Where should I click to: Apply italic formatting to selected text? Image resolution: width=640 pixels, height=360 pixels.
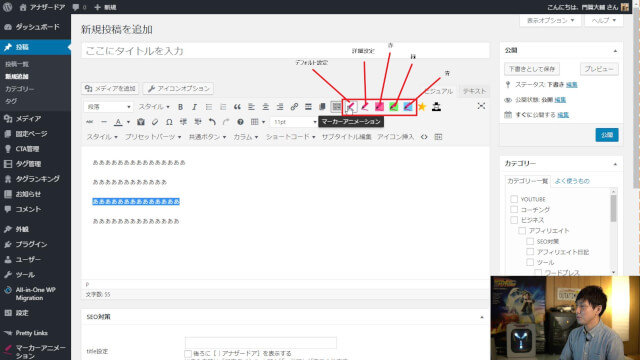click(194, 107)
